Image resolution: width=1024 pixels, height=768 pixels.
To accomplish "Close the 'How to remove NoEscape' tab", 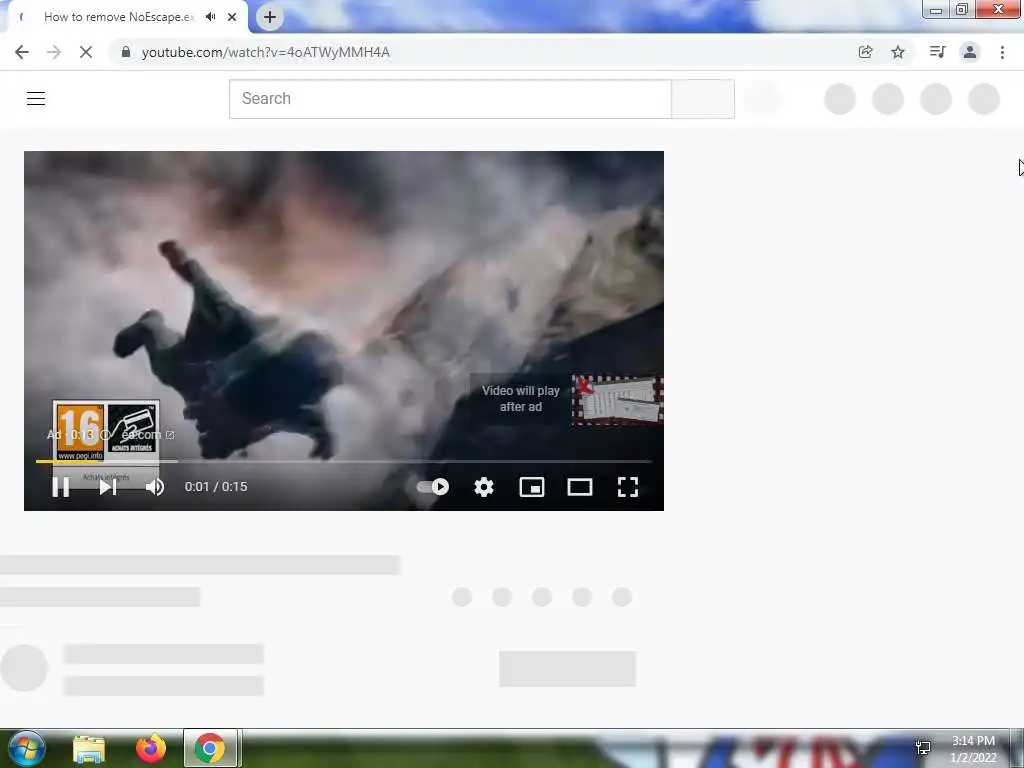I will coord(232,17).
